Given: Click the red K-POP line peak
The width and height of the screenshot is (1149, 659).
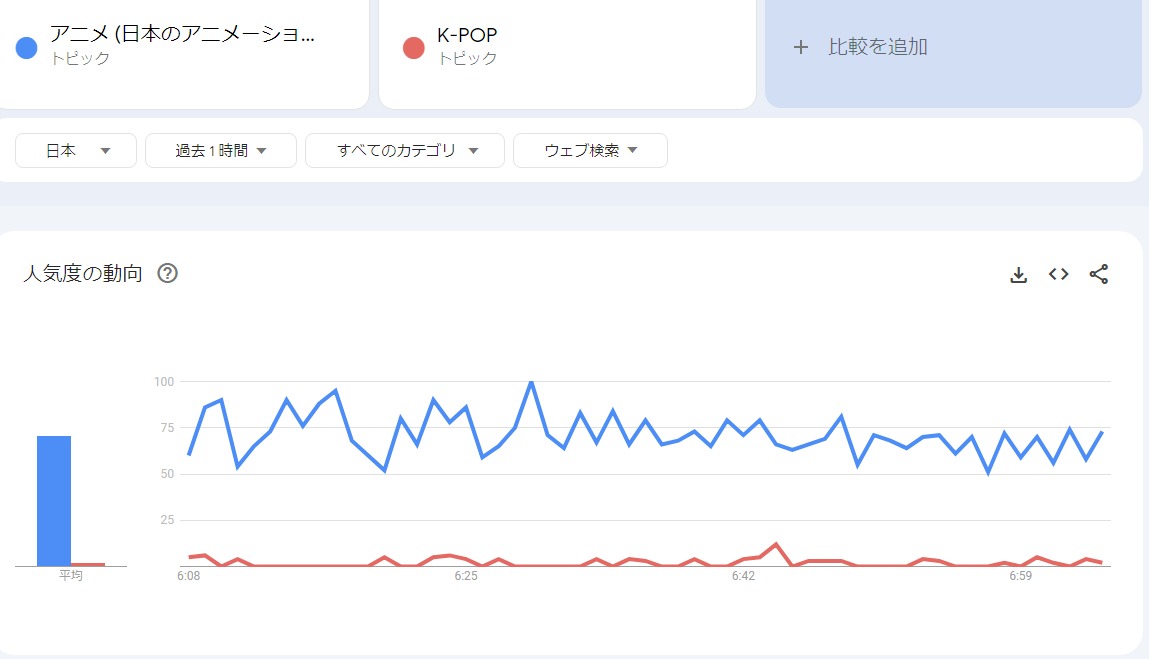Looking at the screenshot, I should point(776,544).
